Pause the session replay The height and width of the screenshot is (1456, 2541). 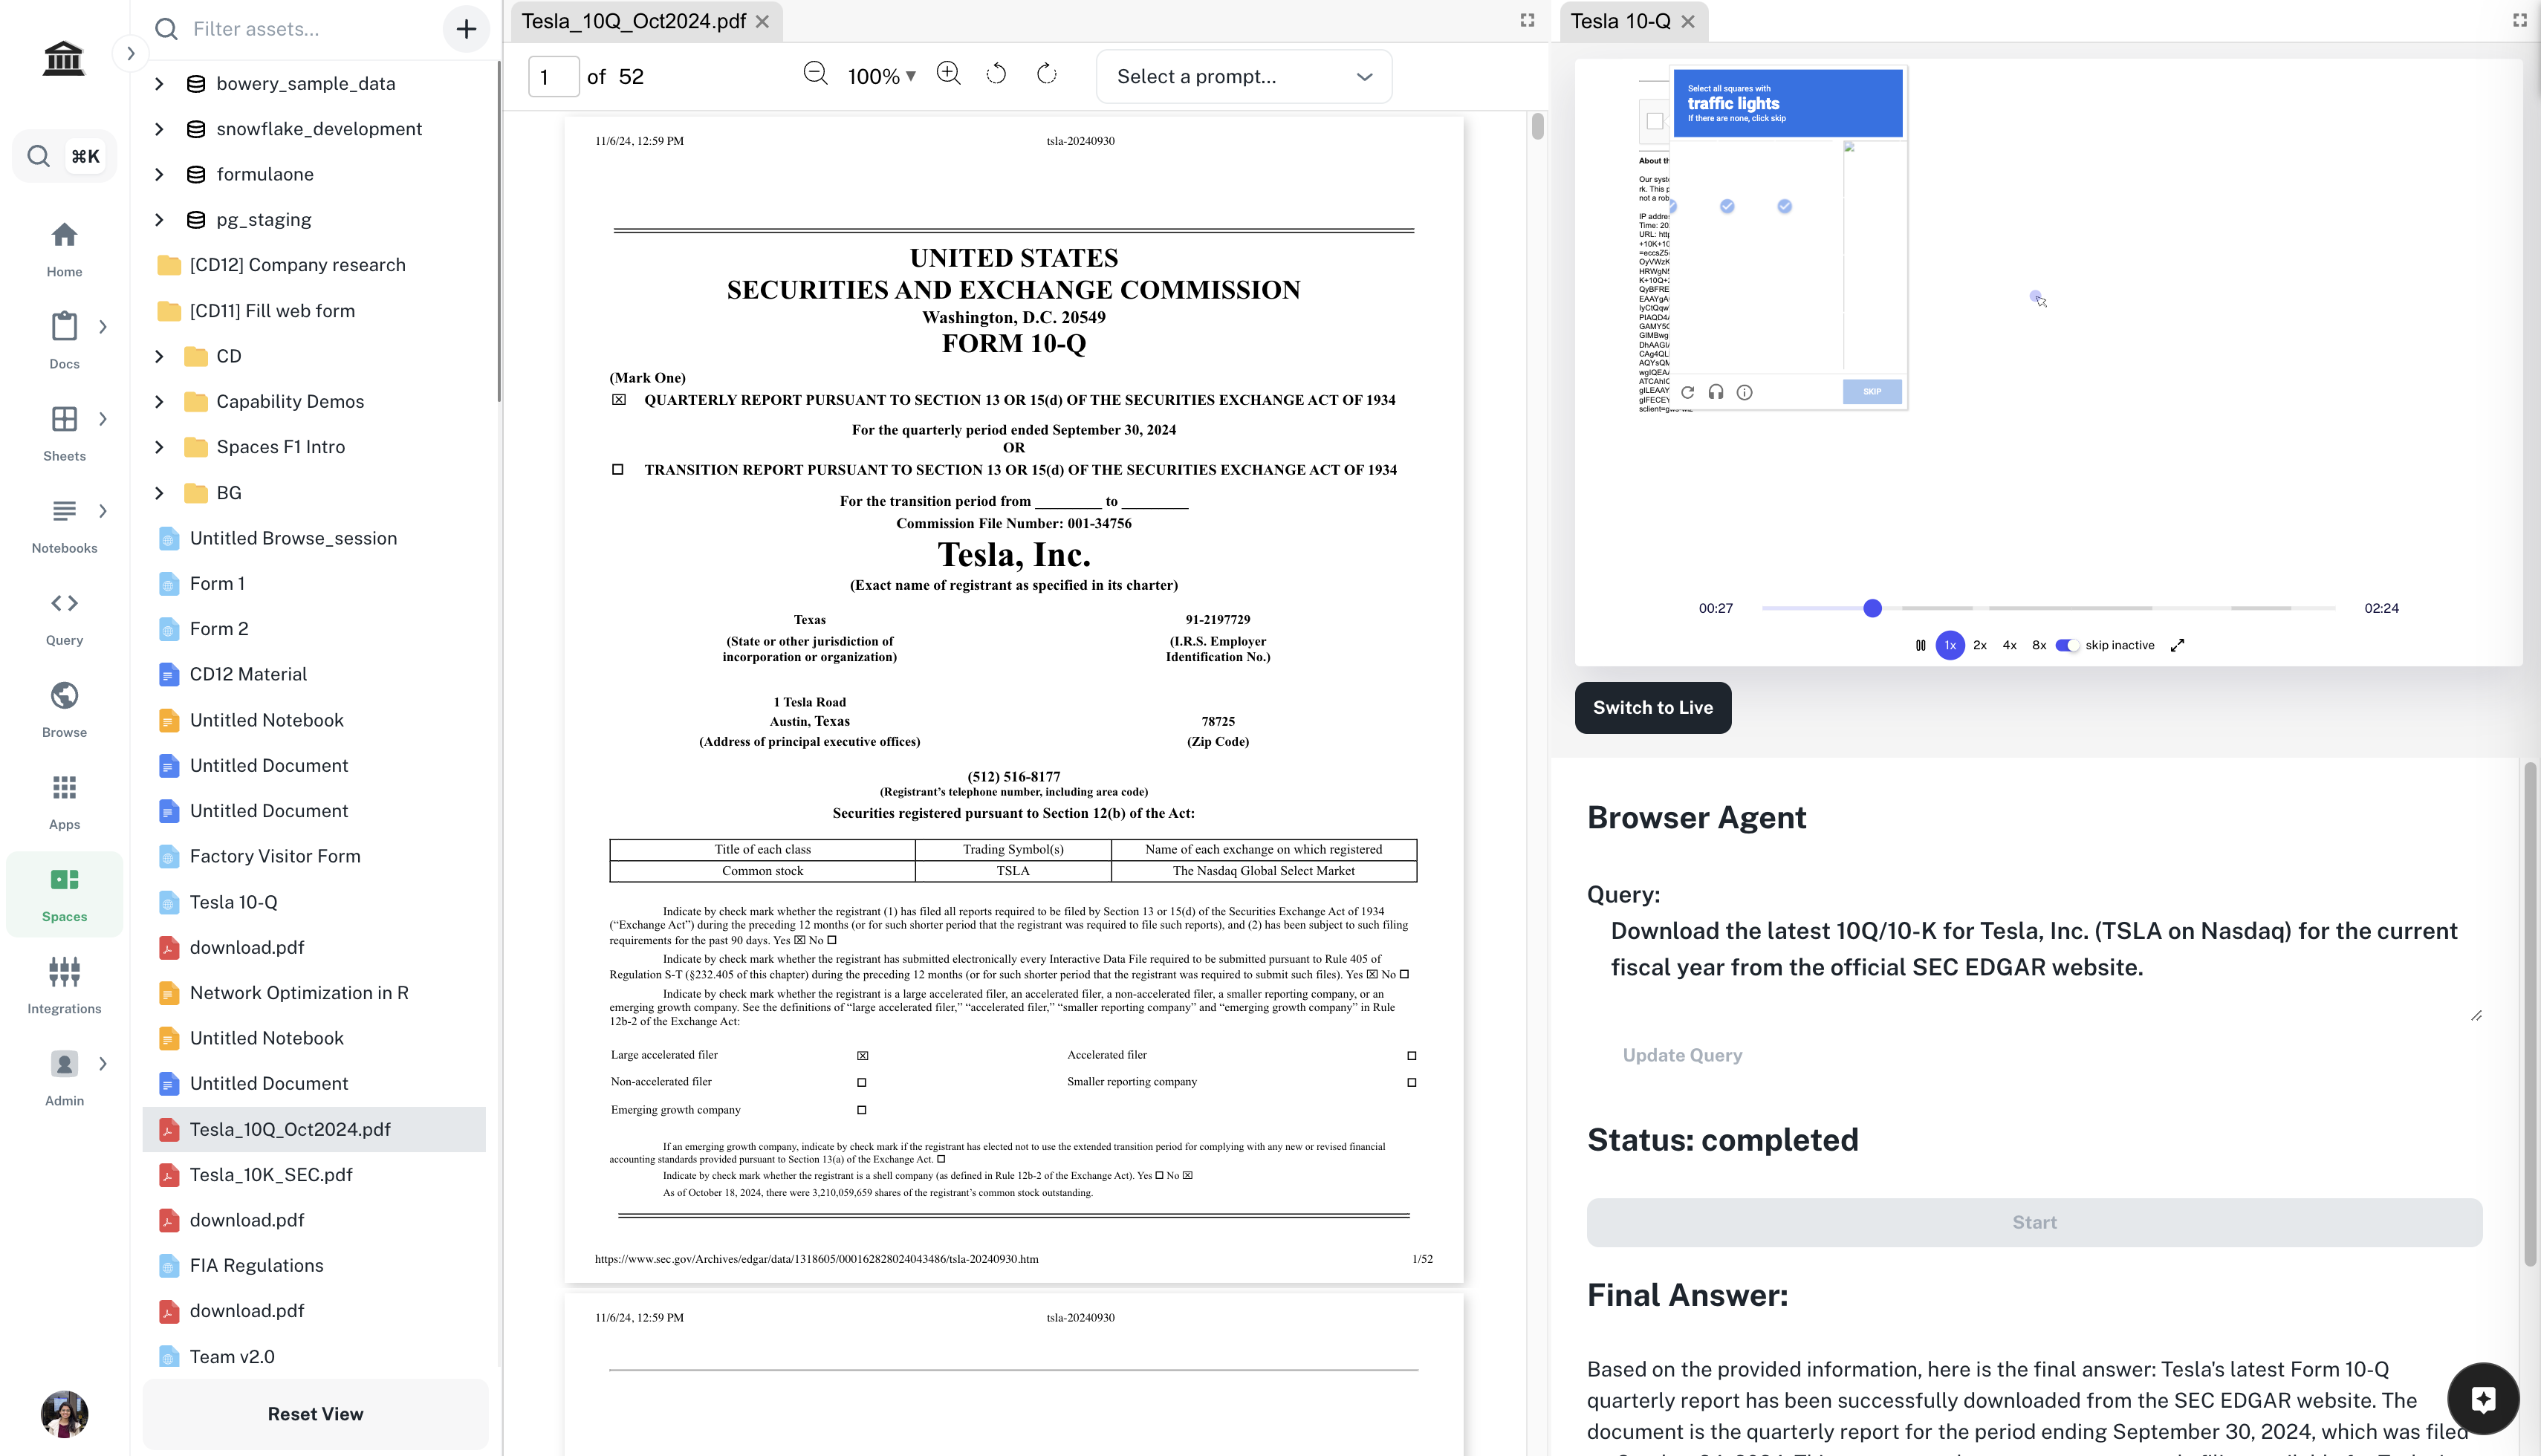pyautogui.click(x=1920, y=645)
